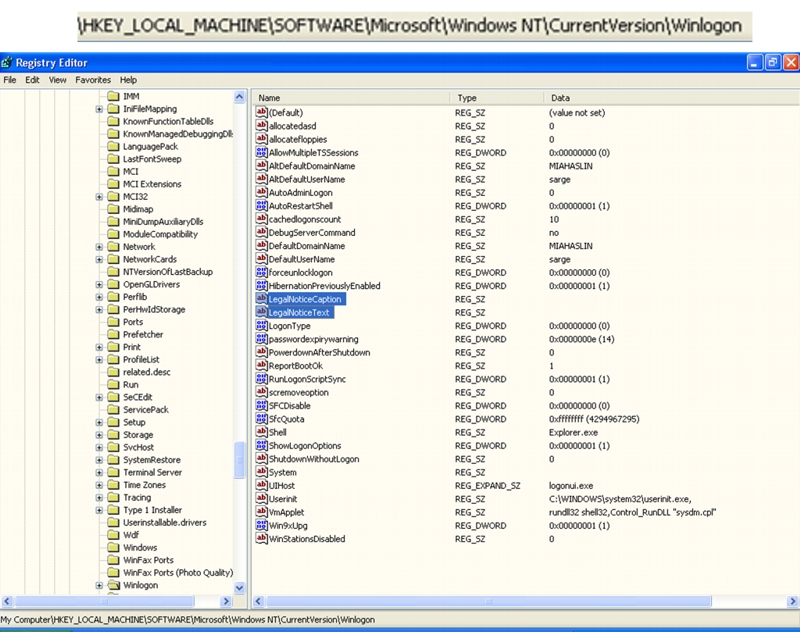The width and height of the screenshot is (800, 632).
Task: Click the passwordexpirywarning DWORD icon
Action: point(261,338)
